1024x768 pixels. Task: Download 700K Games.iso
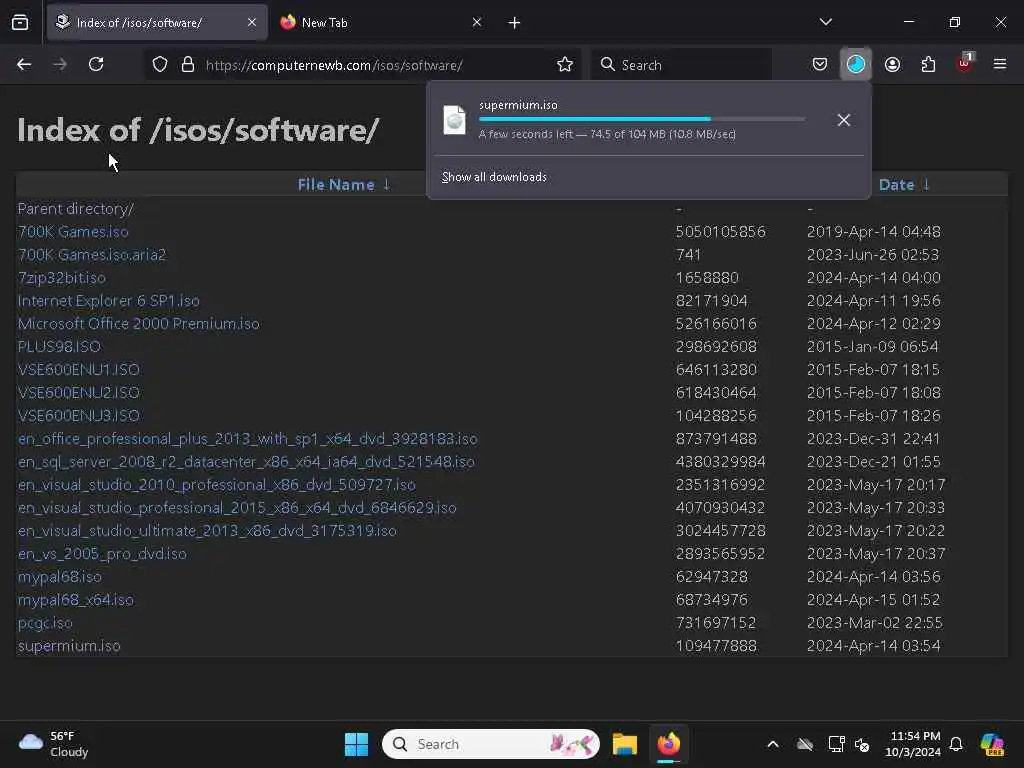[73, 232]
